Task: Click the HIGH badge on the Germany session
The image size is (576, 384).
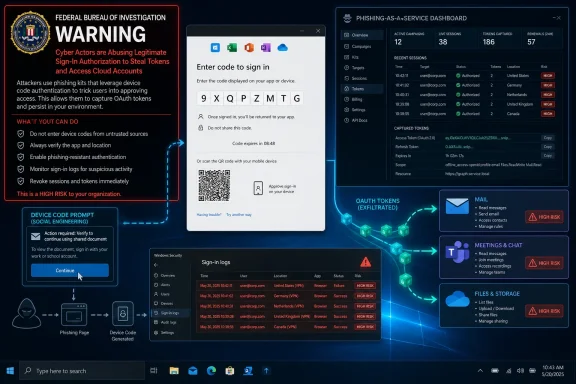Action: point(548,85)
